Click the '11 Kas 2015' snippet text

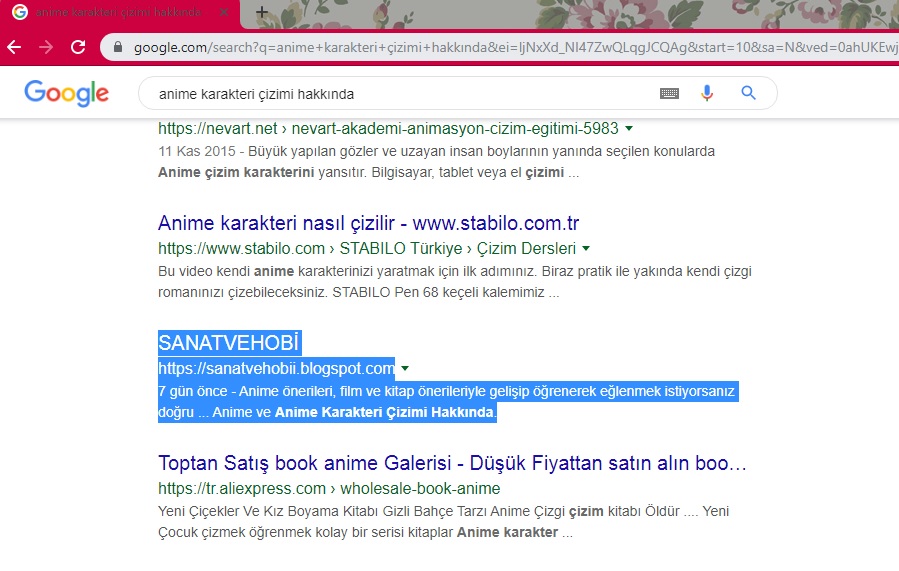tap(197, 151)
